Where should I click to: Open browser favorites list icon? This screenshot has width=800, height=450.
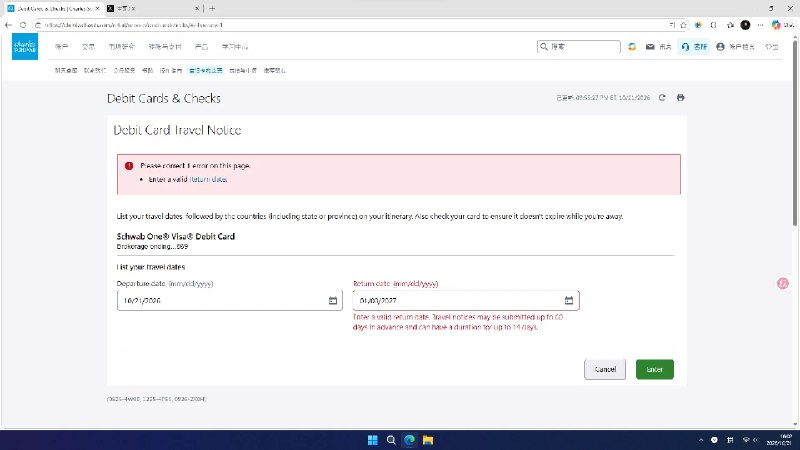(x=730, y=24)
